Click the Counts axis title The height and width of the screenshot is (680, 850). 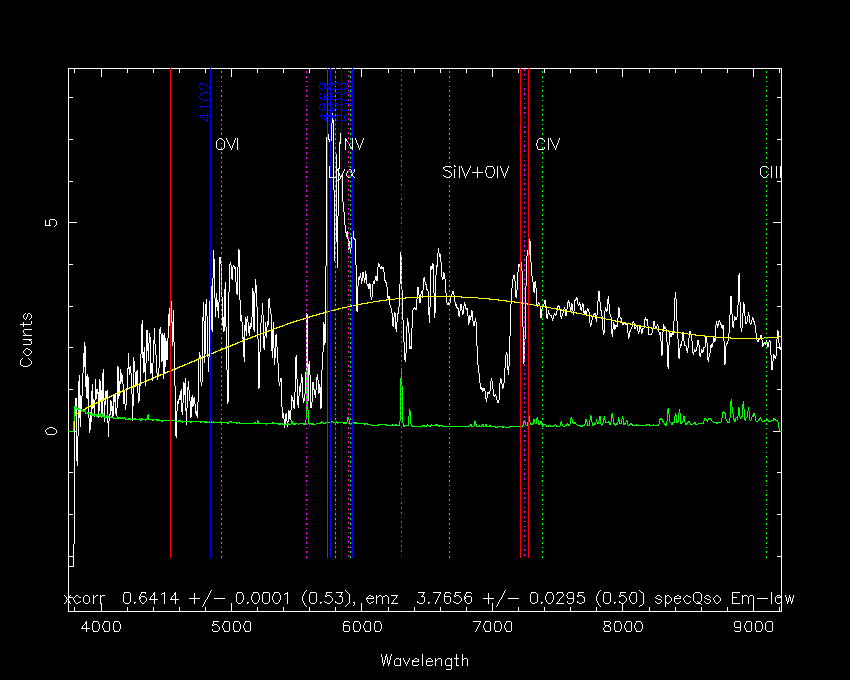coord(28,340)
